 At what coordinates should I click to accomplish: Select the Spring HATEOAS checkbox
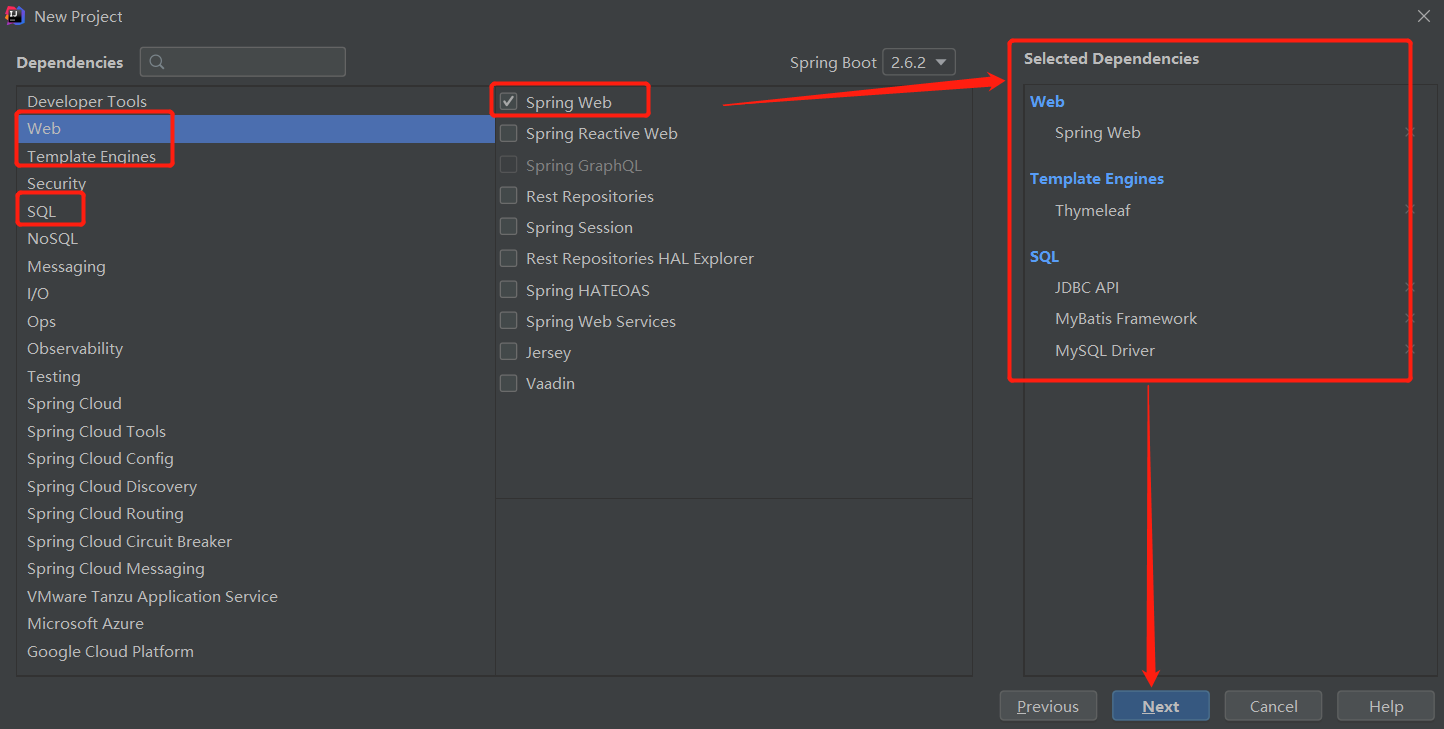508,290
